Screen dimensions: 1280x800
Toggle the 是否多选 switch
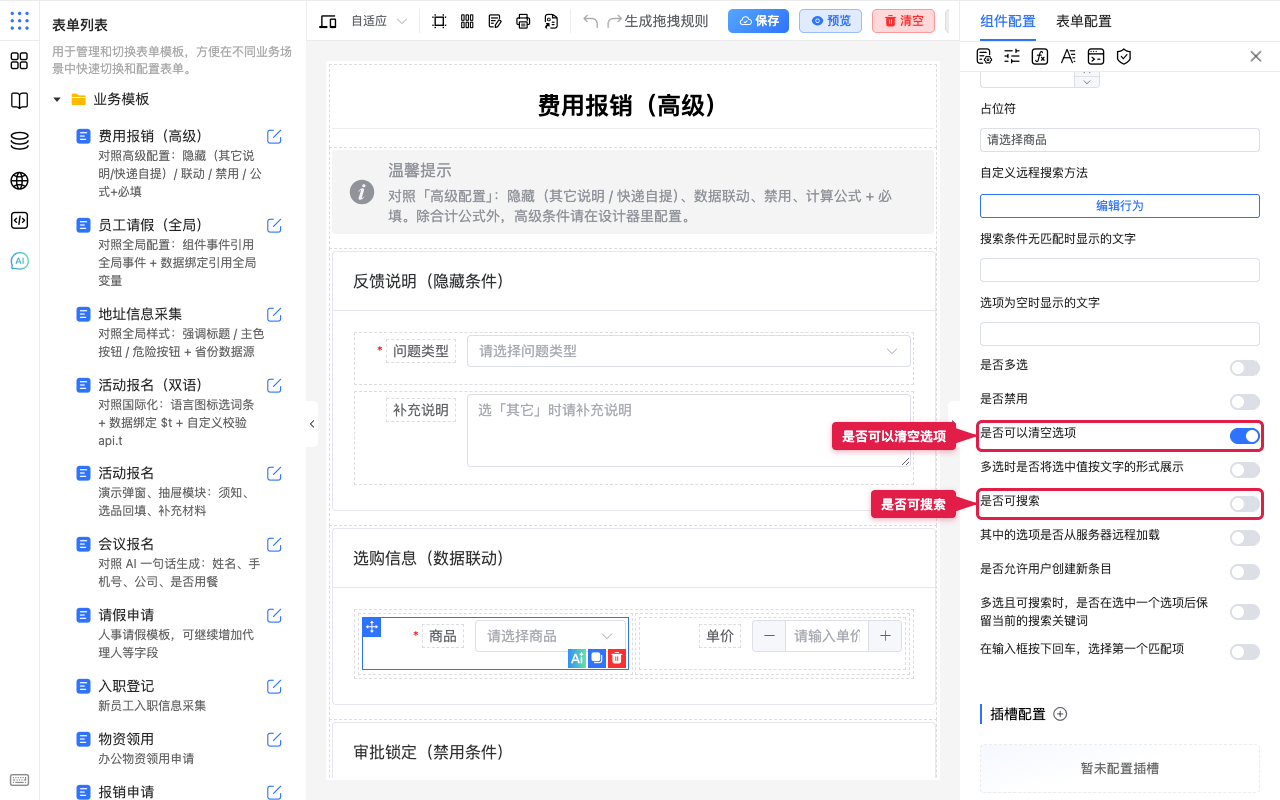coord(1245,368)
